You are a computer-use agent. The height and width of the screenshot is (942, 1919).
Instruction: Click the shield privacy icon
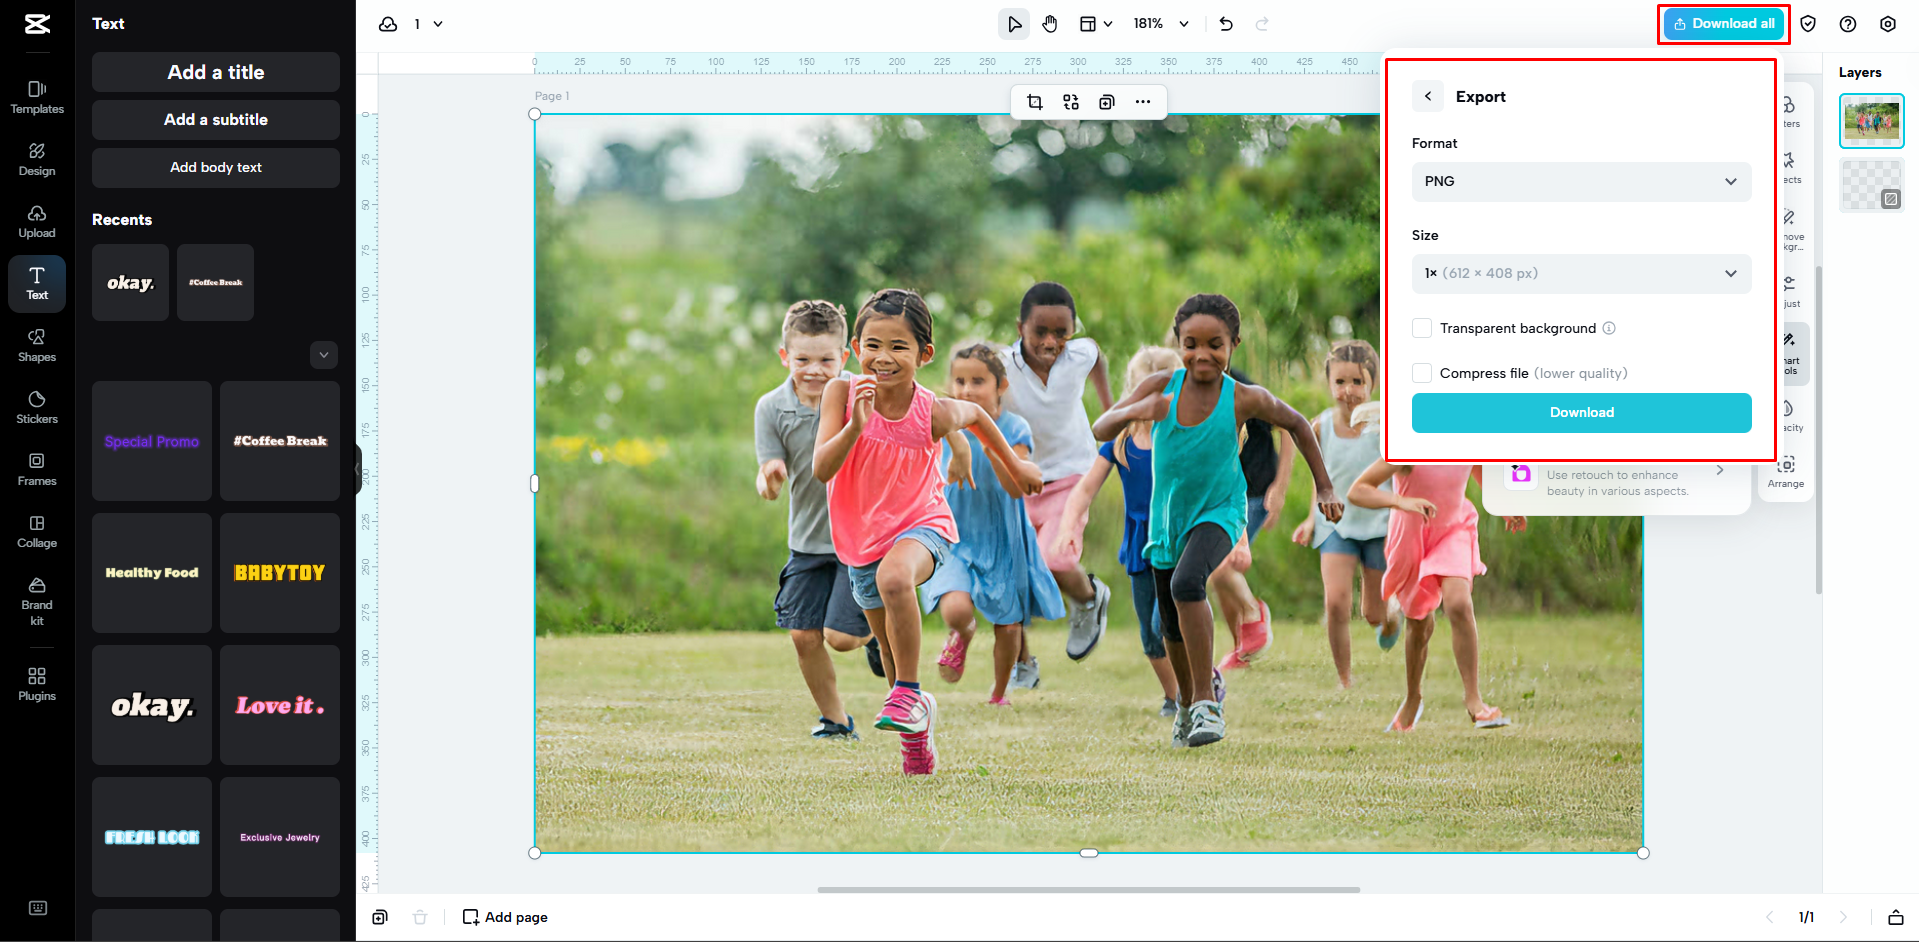[1808, 24]
